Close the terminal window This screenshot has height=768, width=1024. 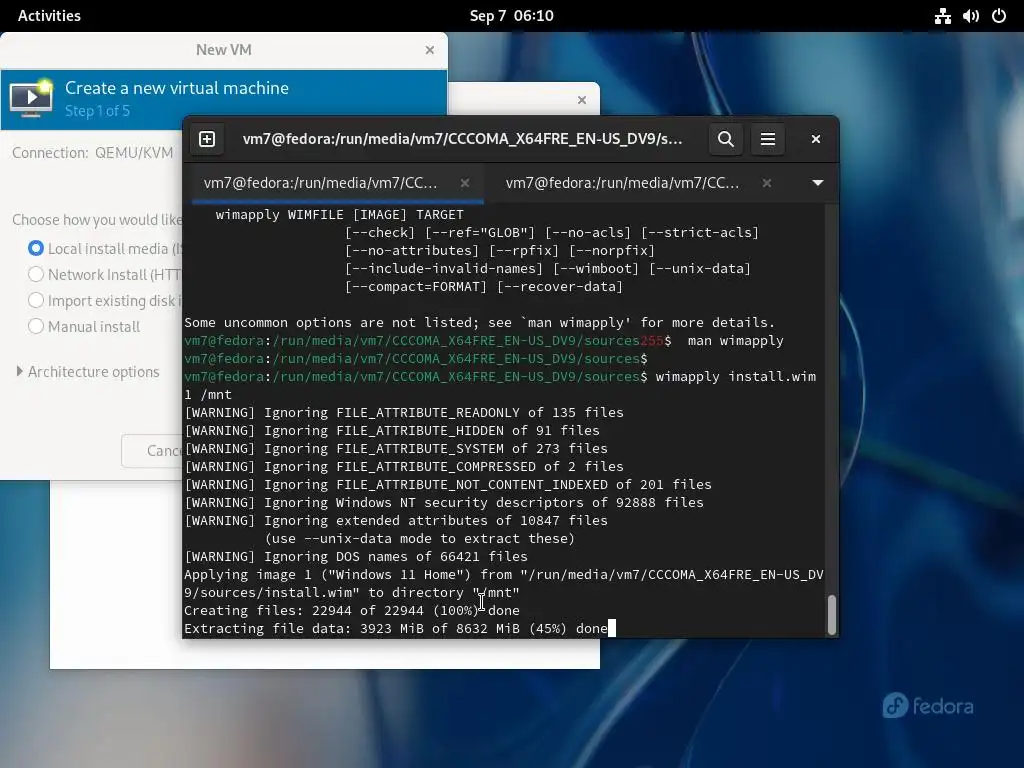[816, 139]
